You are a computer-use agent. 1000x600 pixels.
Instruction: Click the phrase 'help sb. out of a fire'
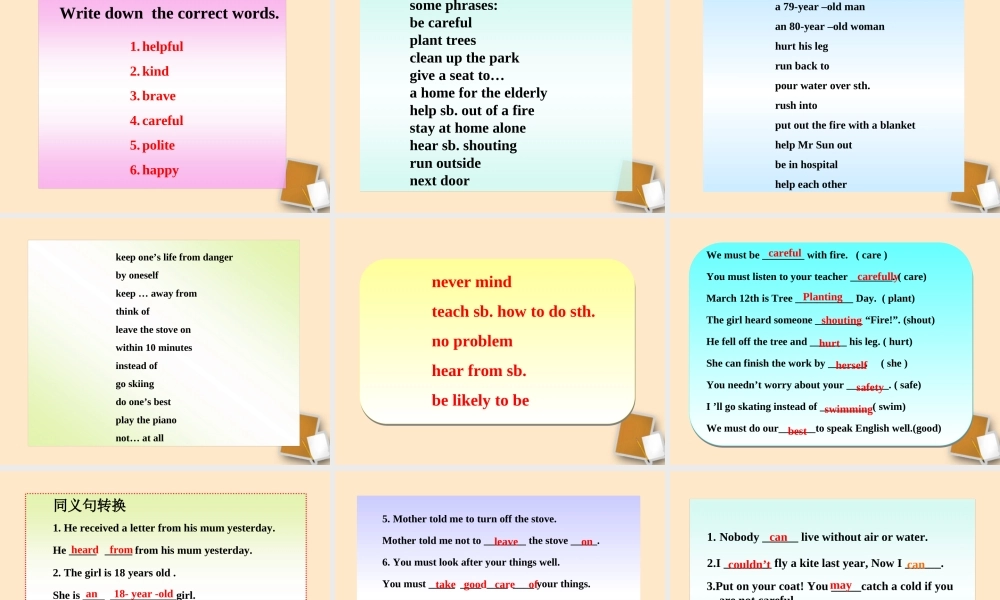(x=472, y=110)
